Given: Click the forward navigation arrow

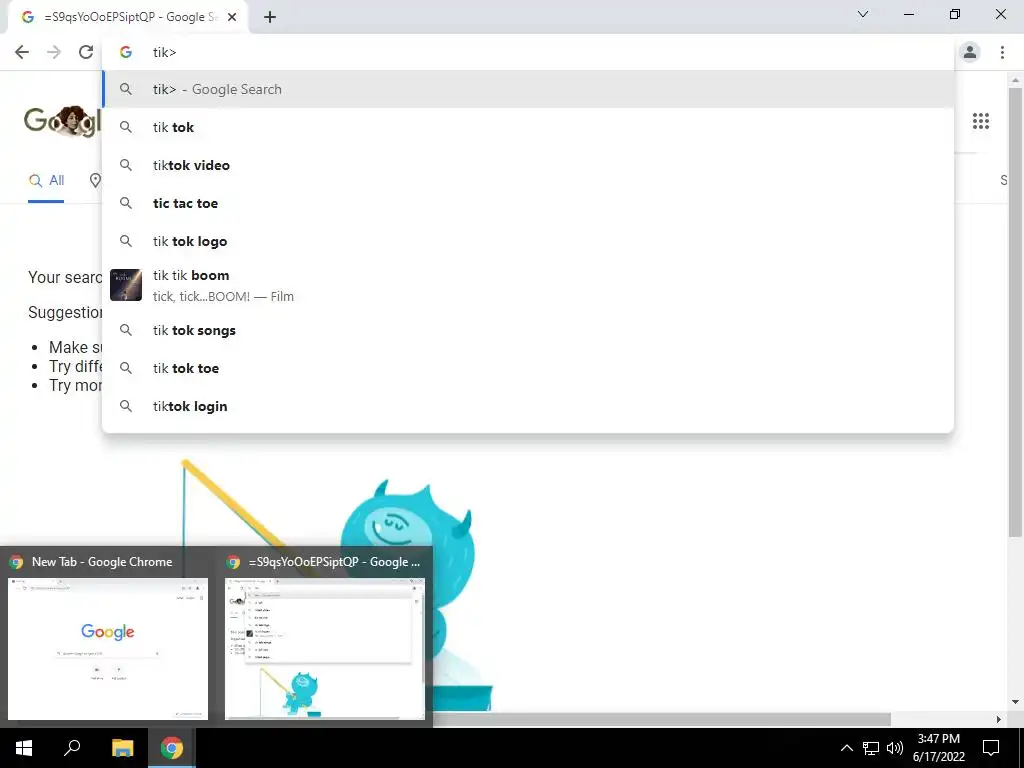Looking at the screenshot, I should 54,52.
